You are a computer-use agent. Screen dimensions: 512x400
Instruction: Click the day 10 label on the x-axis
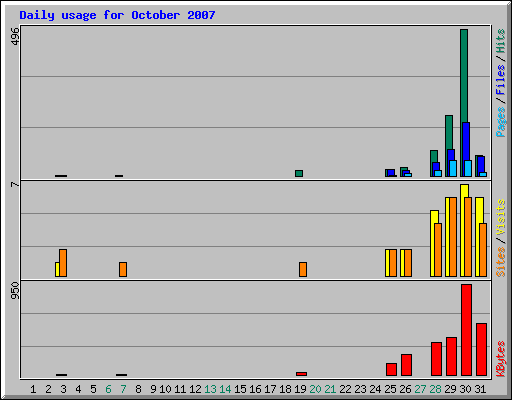click(165, 389)
